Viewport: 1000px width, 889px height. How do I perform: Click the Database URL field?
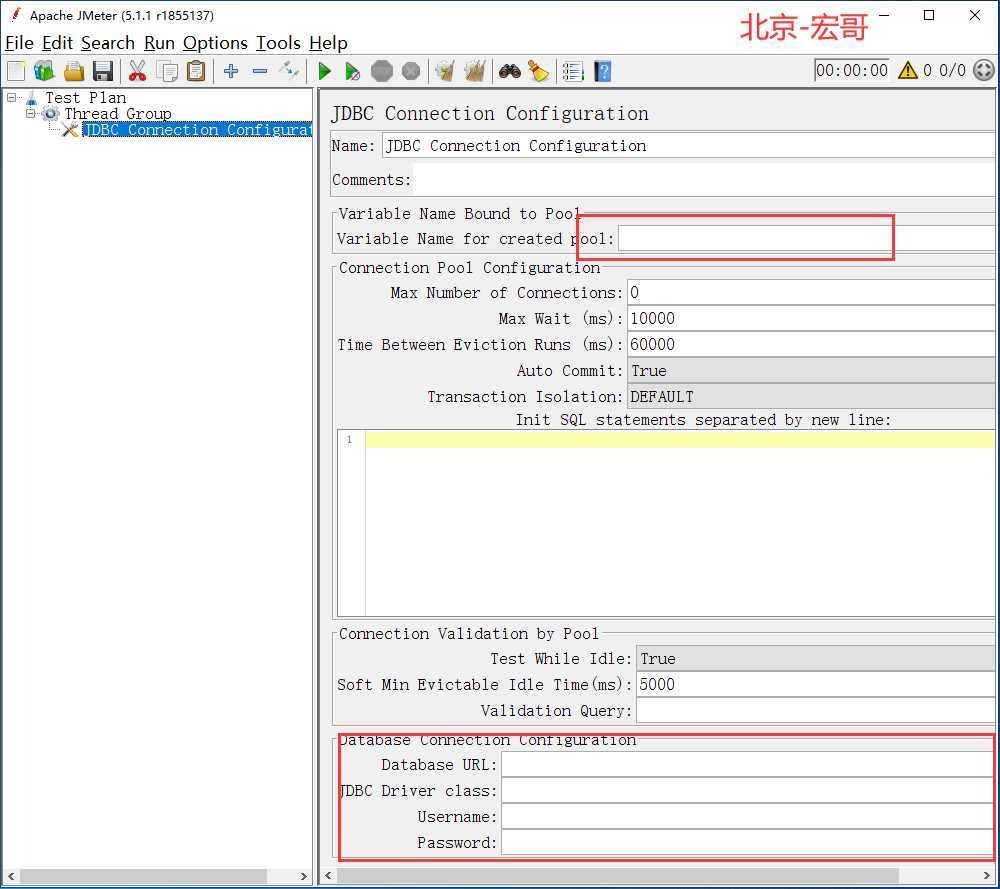coord(747,765)
